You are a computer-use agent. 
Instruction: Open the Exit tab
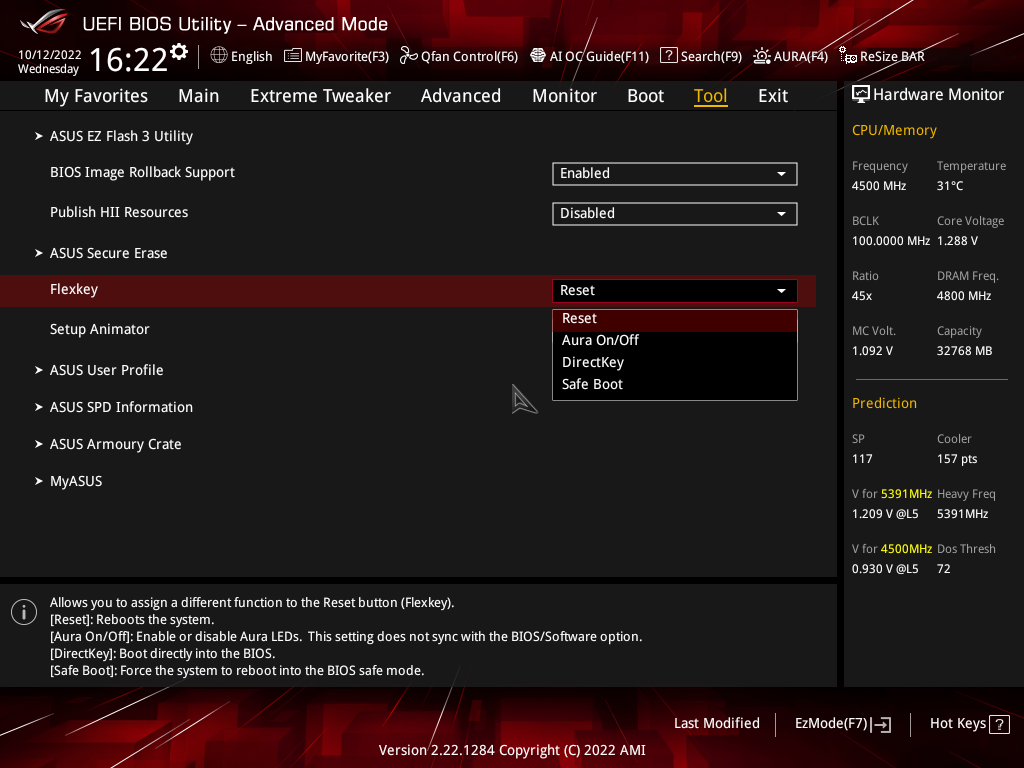tap(773, 96)
